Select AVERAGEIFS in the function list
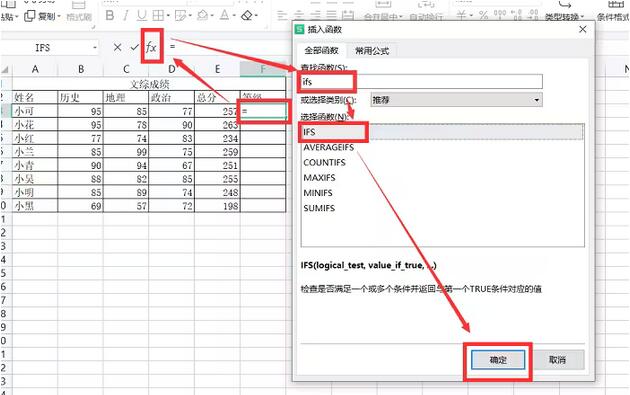The image size is (630, 395). tap(328, 147)
